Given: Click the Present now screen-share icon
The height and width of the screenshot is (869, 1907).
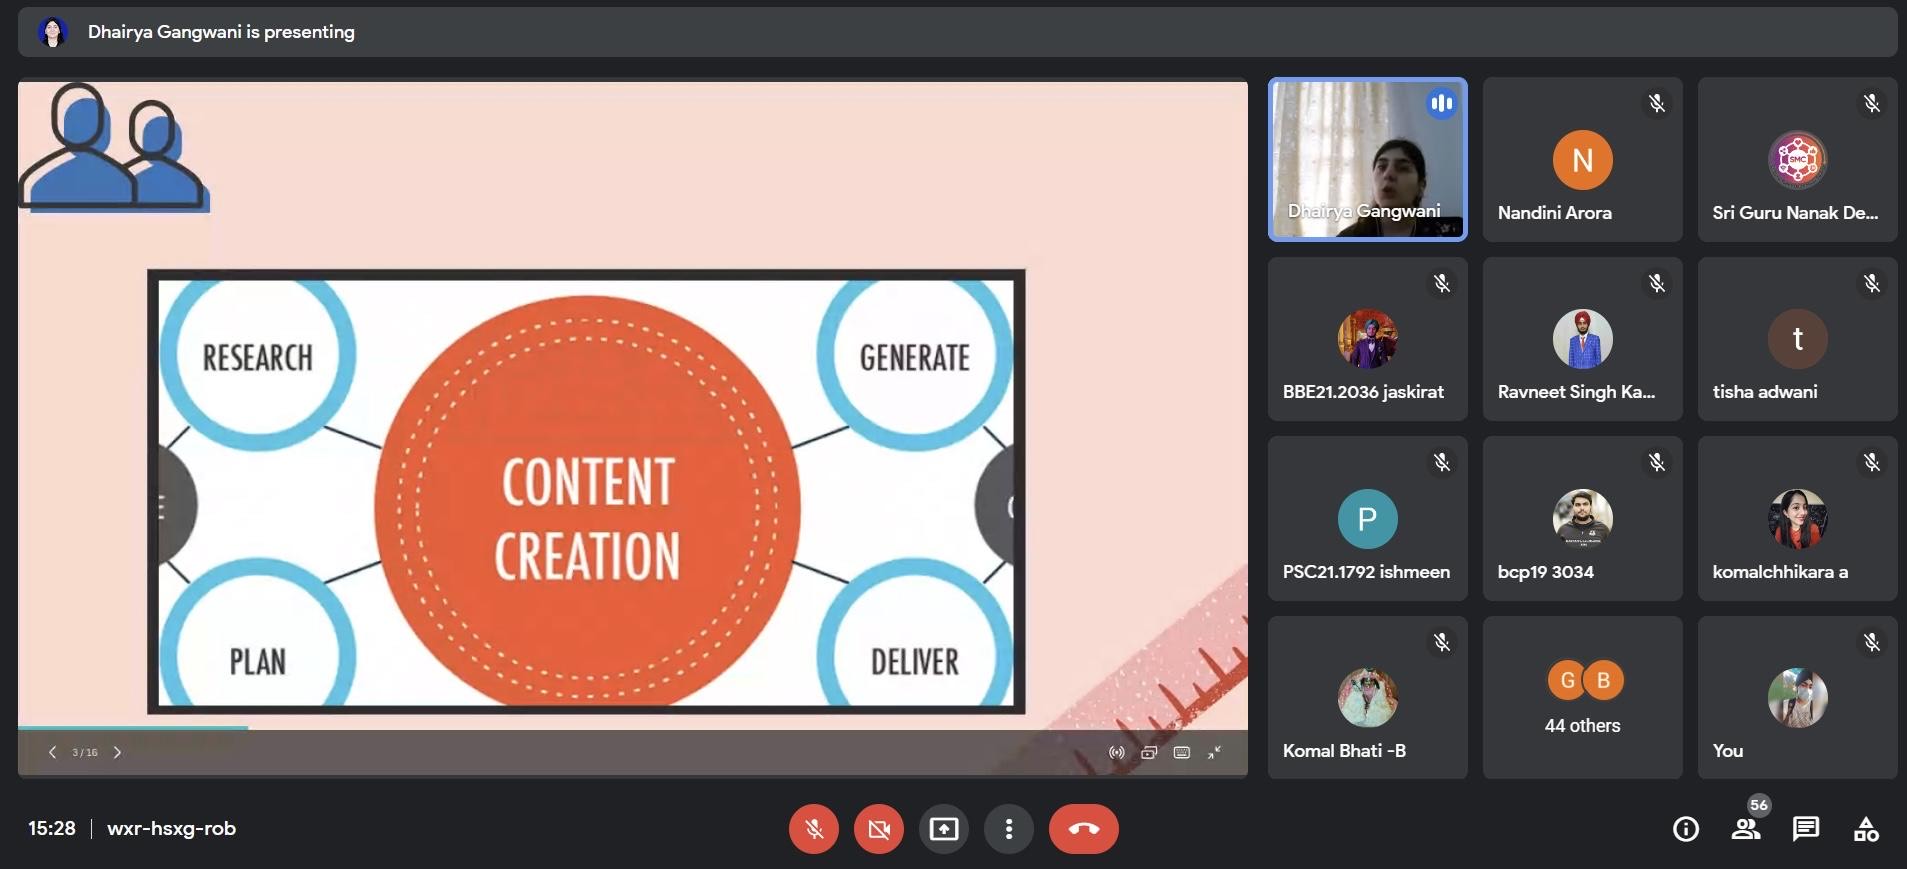Looking at the screenshot, I should point(944,829).
